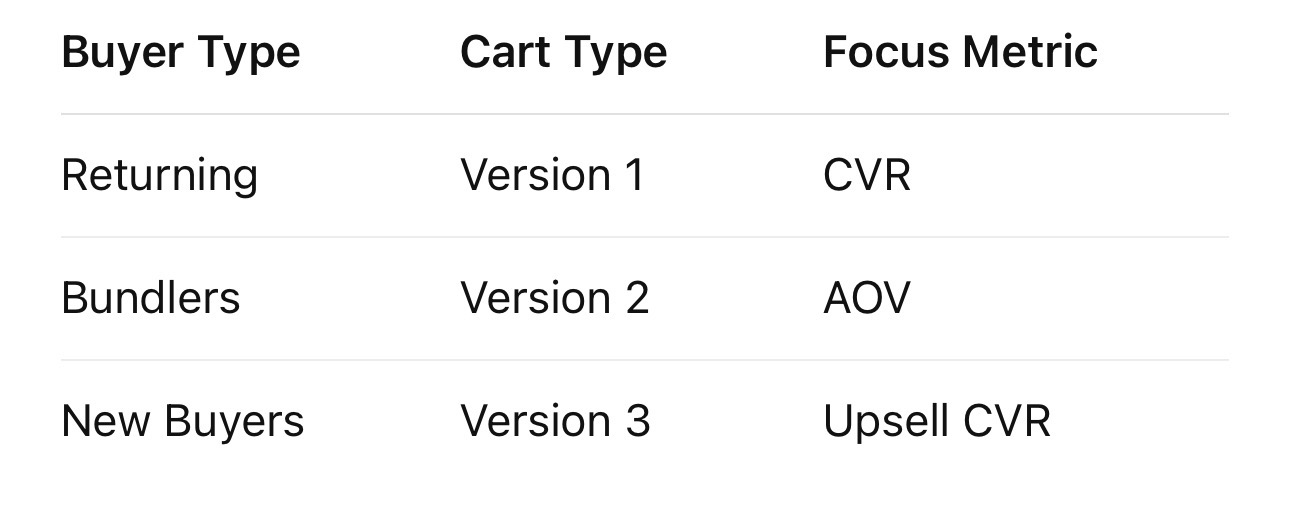Click the Cart Type column header
This screenshot has height=524, width=1290.
[563, 52]
